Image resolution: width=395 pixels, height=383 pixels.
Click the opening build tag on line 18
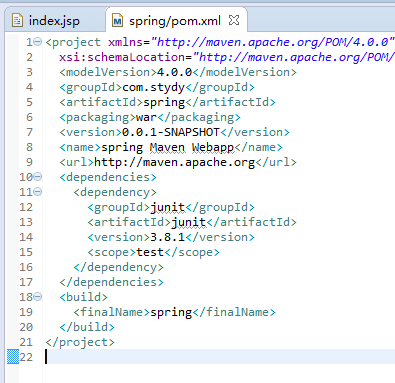(83, 297)
